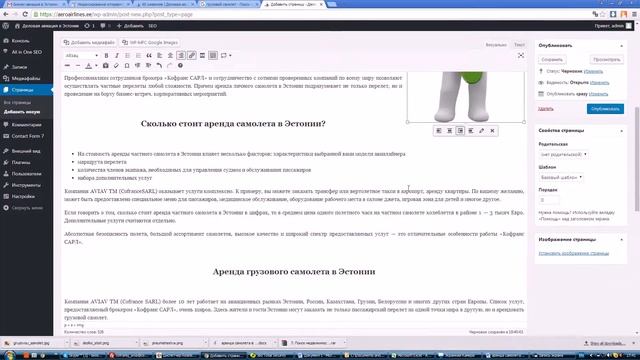Image resolution: width=640 pixels, height=360 pixels.
Task: Open Media library menu in sidebar
Action: coord(27,78)
